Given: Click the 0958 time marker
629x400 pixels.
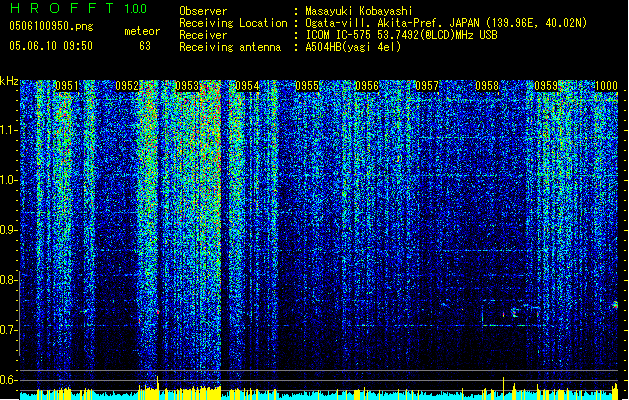Looking at the screenshot, I should pyautogui.click(x=487, y=86).
